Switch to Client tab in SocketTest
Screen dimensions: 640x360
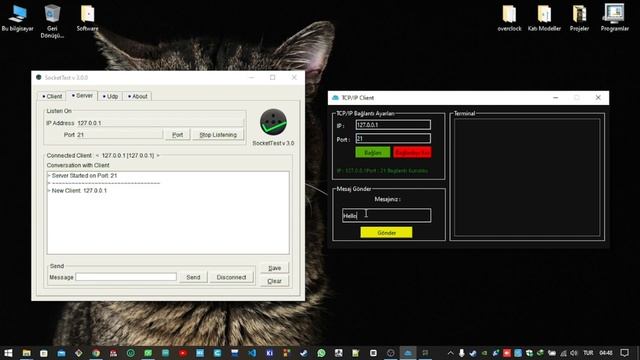point(52,96)
